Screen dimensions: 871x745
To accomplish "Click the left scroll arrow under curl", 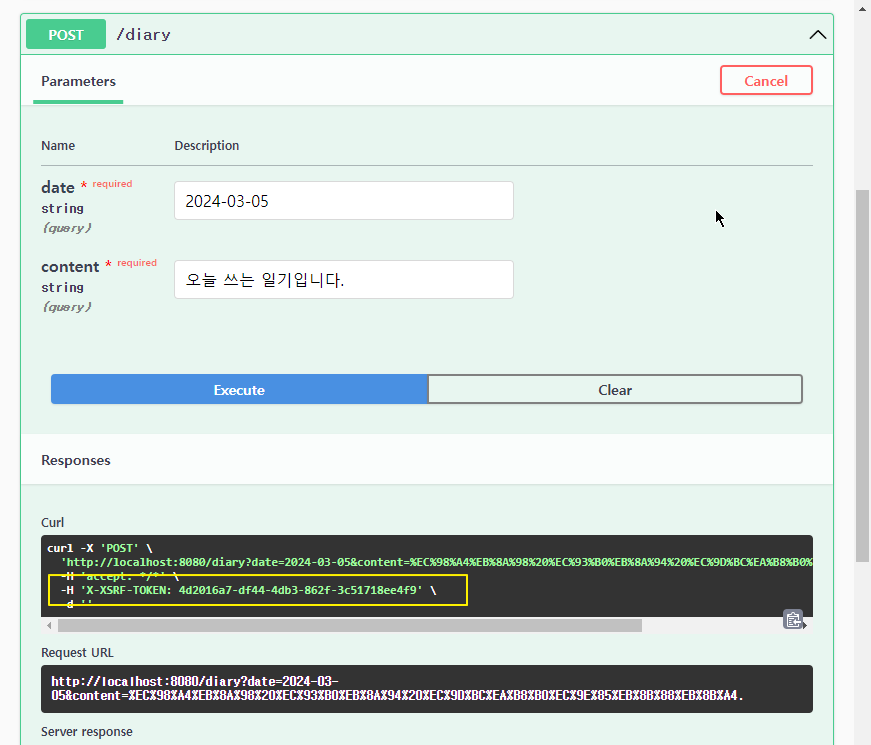I will [x=49, y=626].
